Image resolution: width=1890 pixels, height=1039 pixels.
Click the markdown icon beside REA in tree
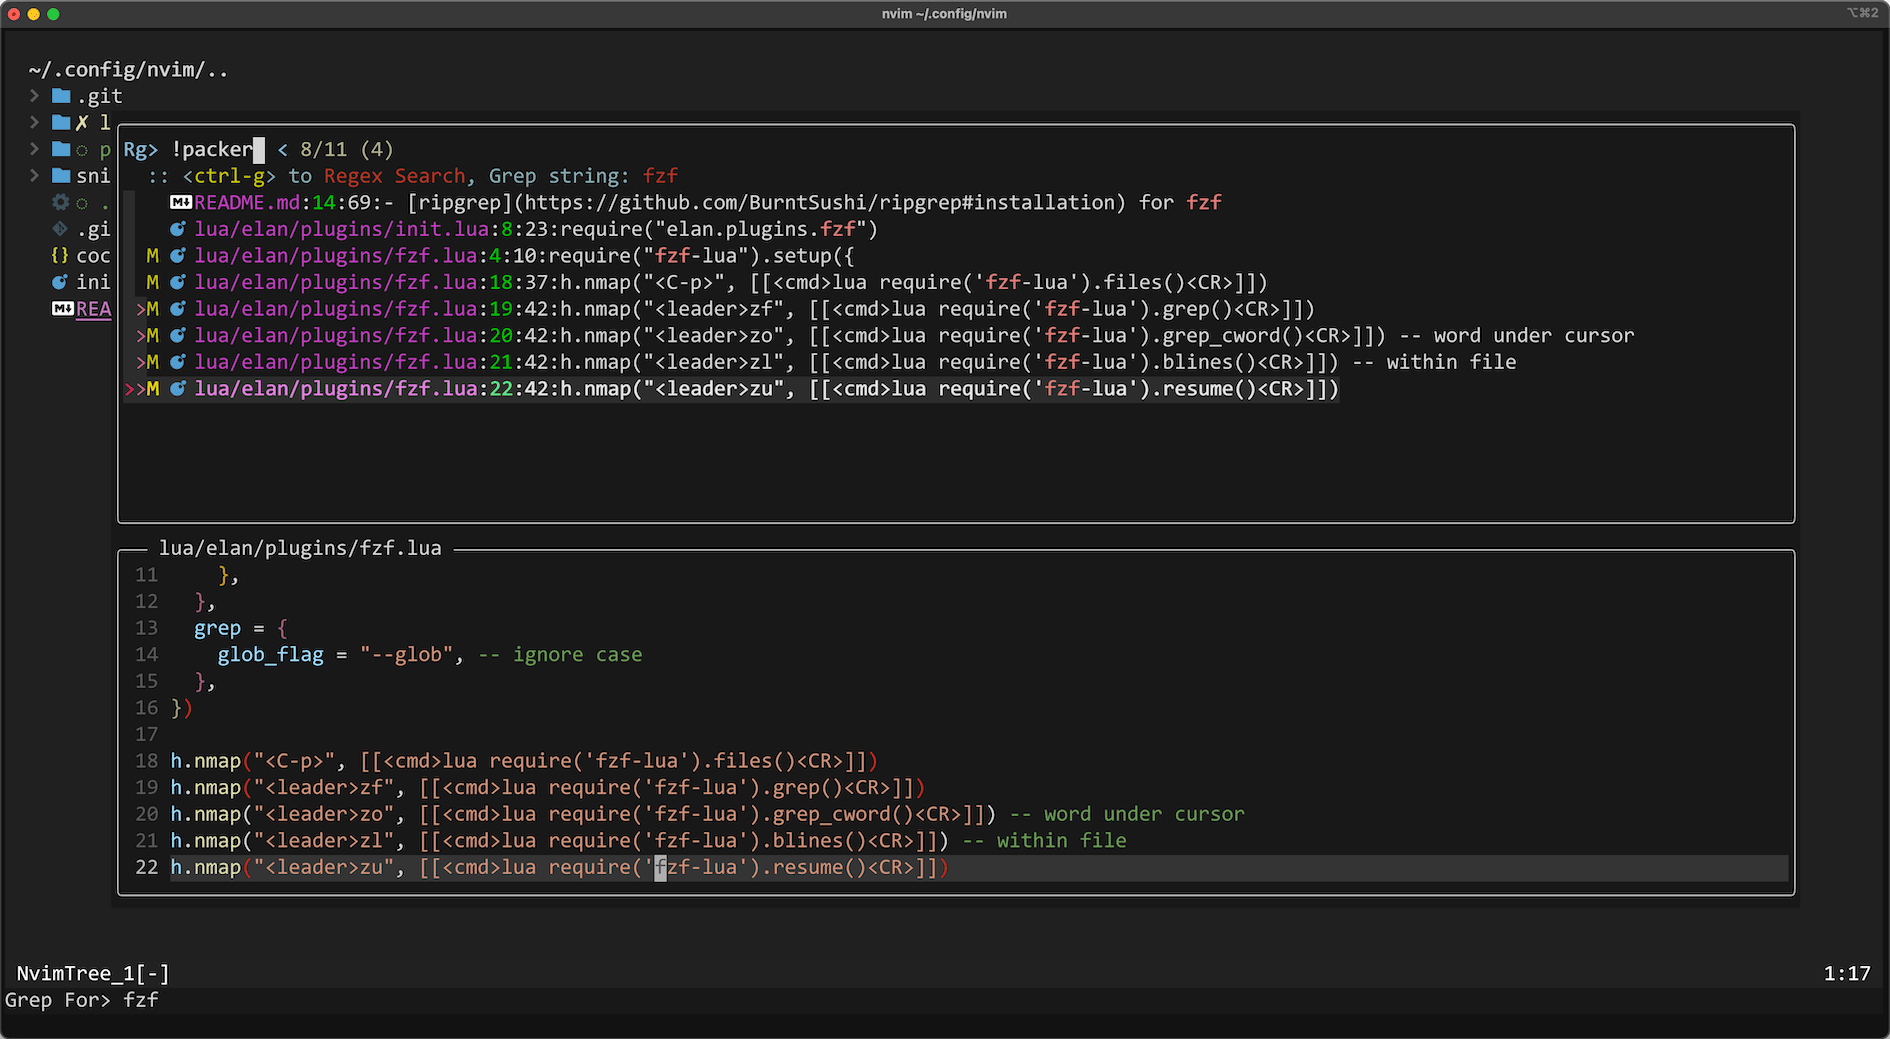click(x=62, y=309)
